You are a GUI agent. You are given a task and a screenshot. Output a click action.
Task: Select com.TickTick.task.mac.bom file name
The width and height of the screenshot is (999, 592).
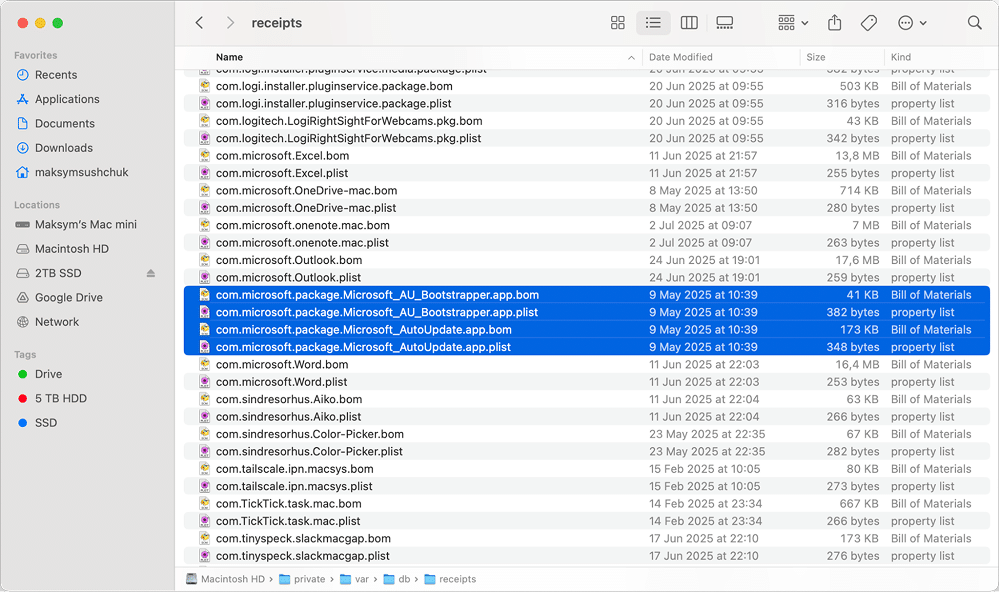(x=289, y=503)
